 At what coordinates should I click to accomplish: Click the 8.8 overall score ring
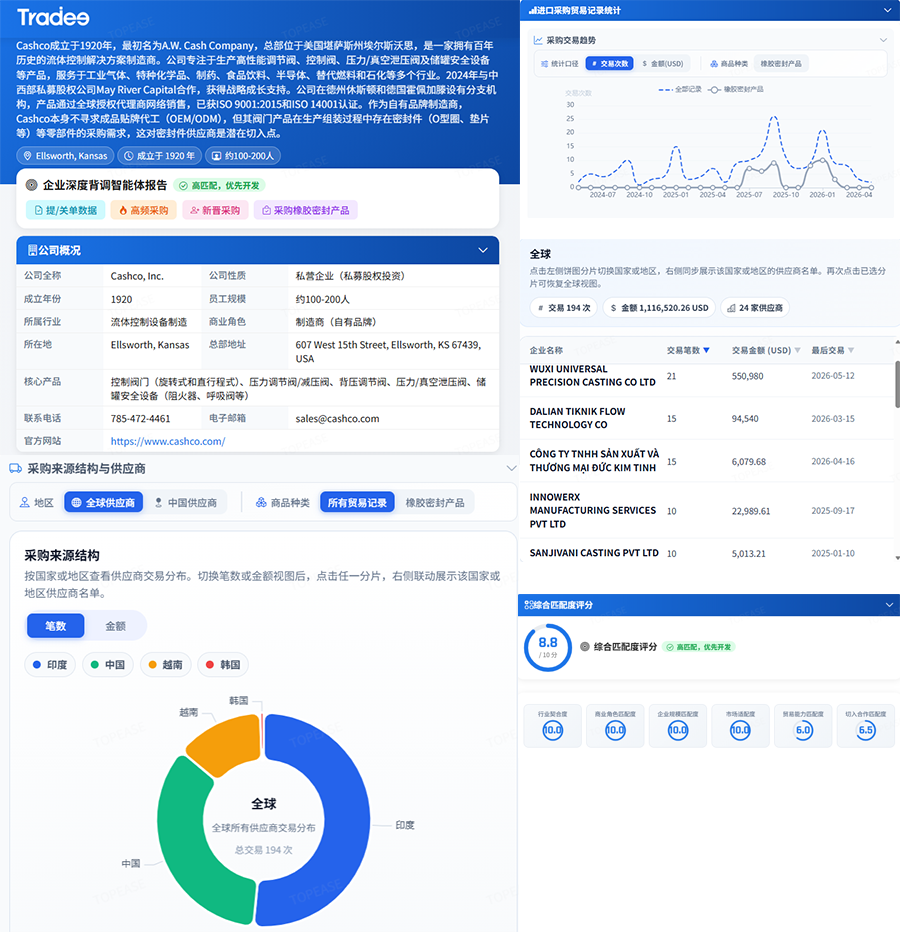tap(547, 647)
